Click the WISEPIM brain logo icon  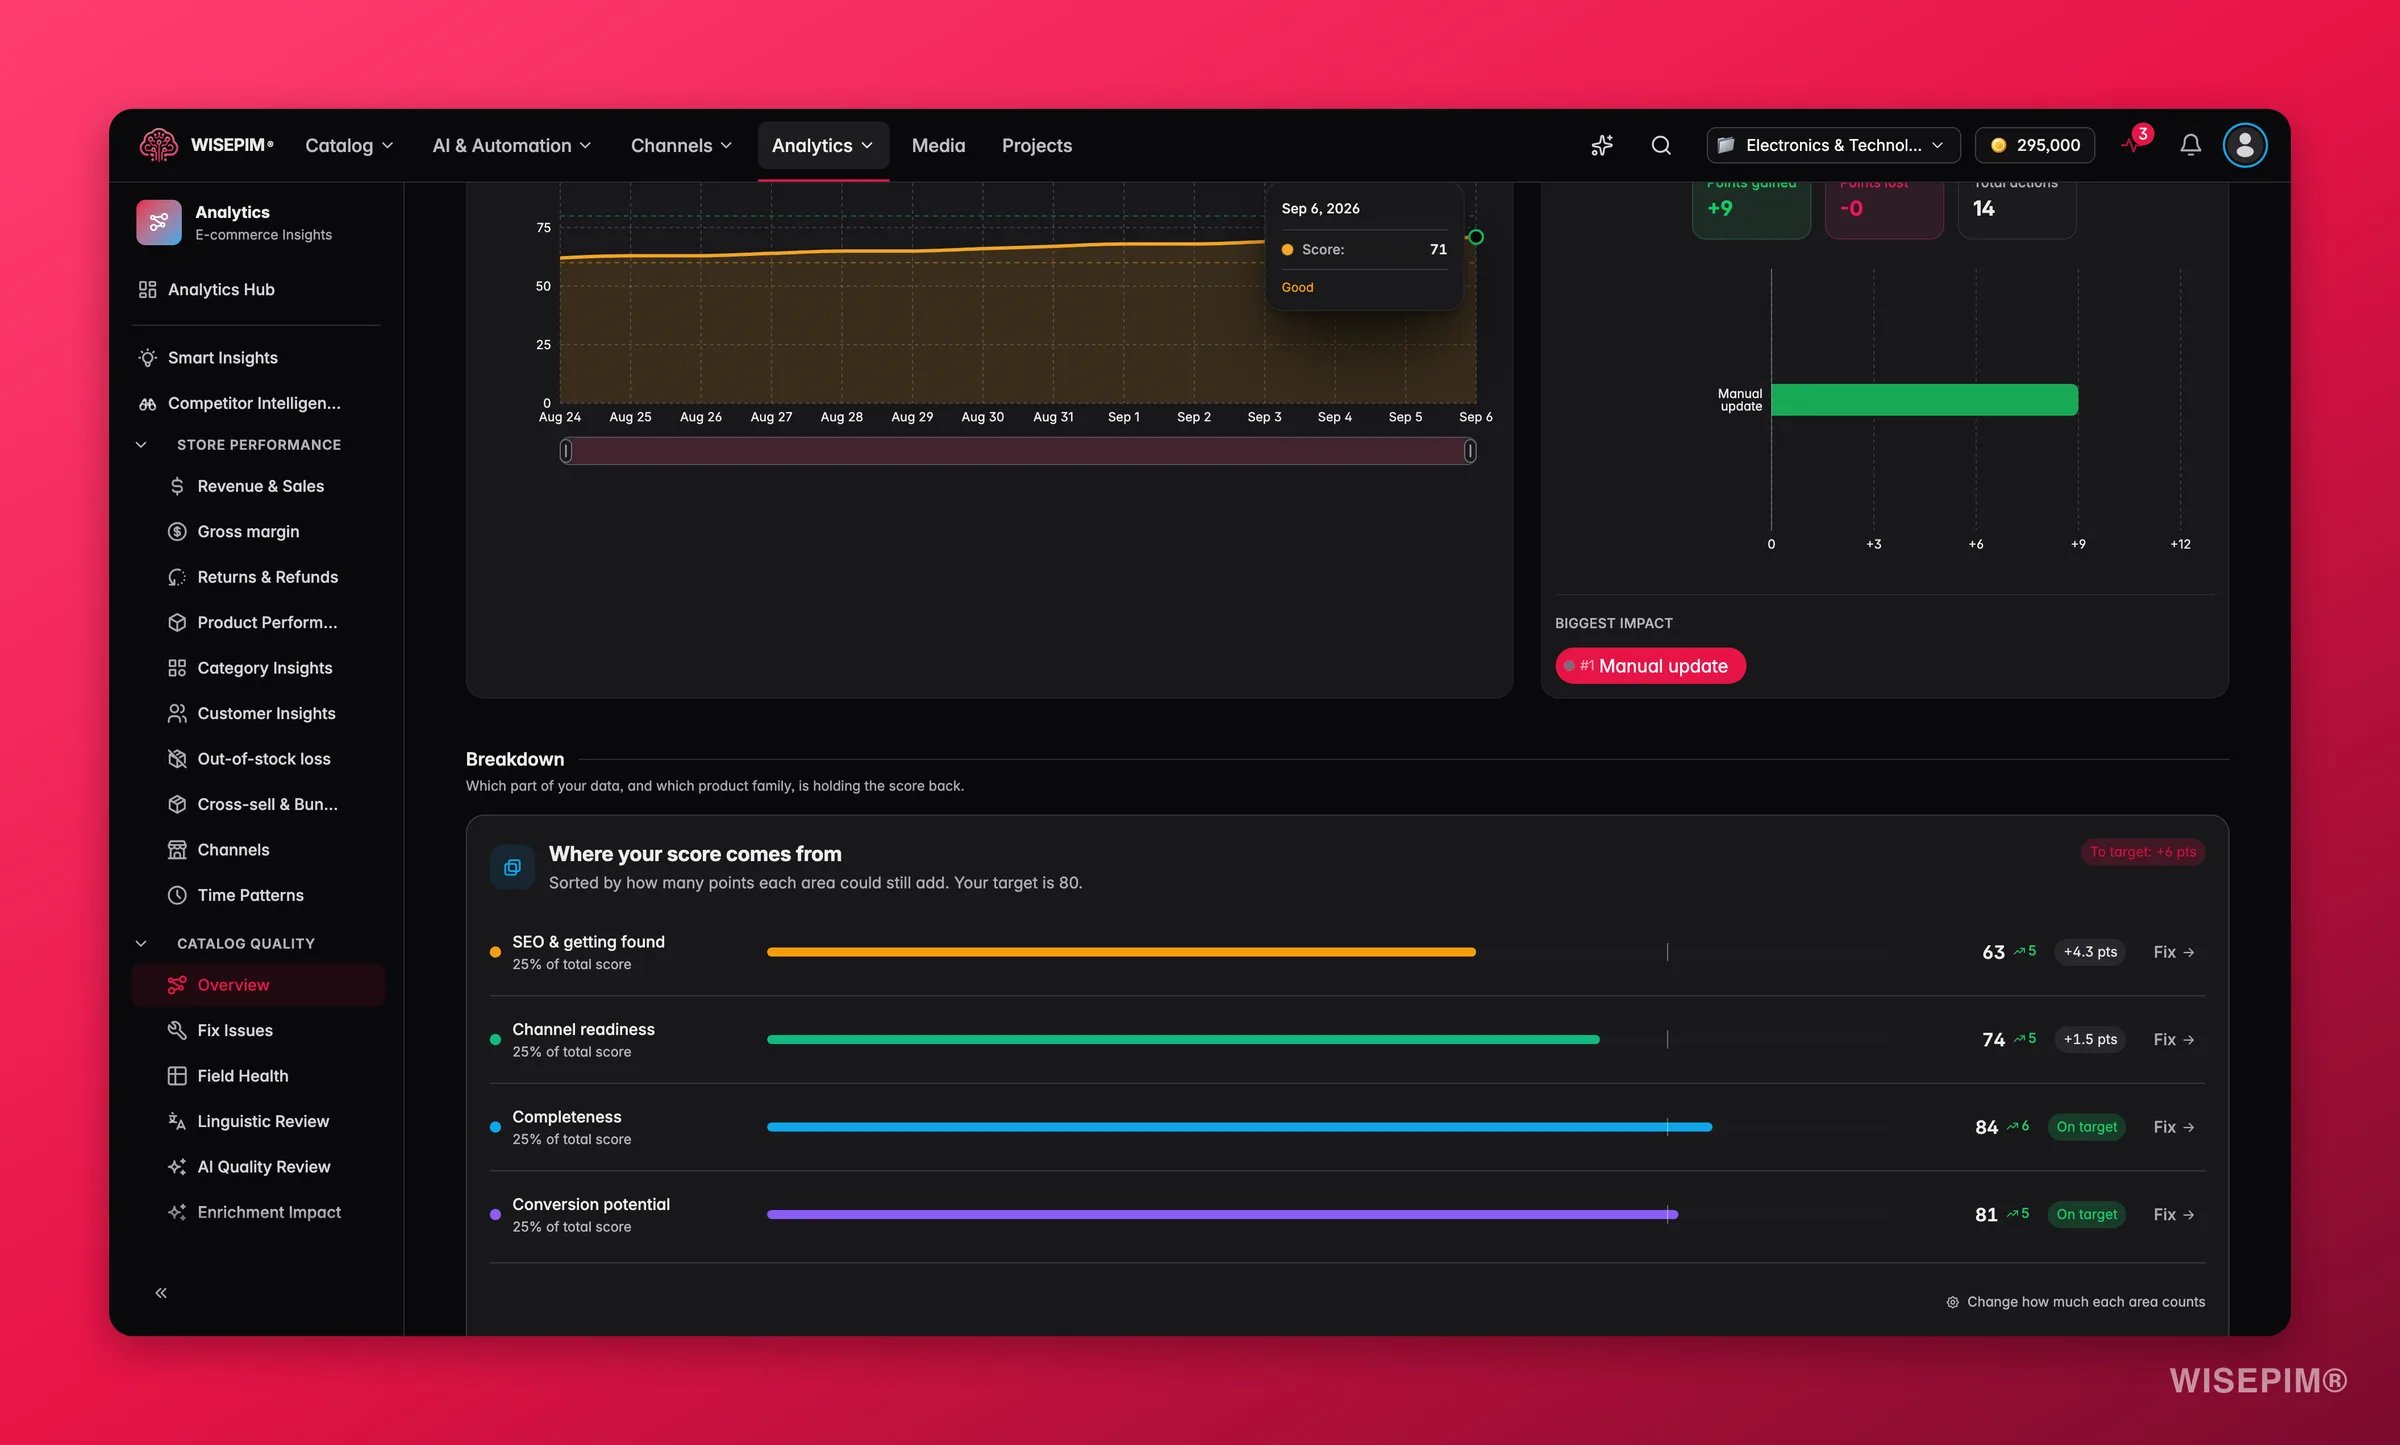tap(158, 145)
